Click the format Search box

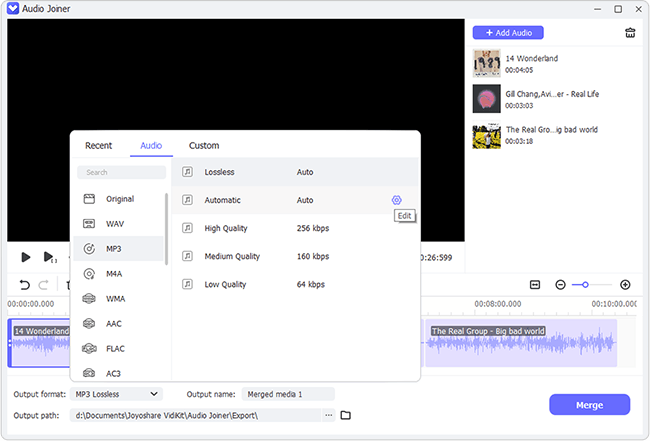[121, 172]
